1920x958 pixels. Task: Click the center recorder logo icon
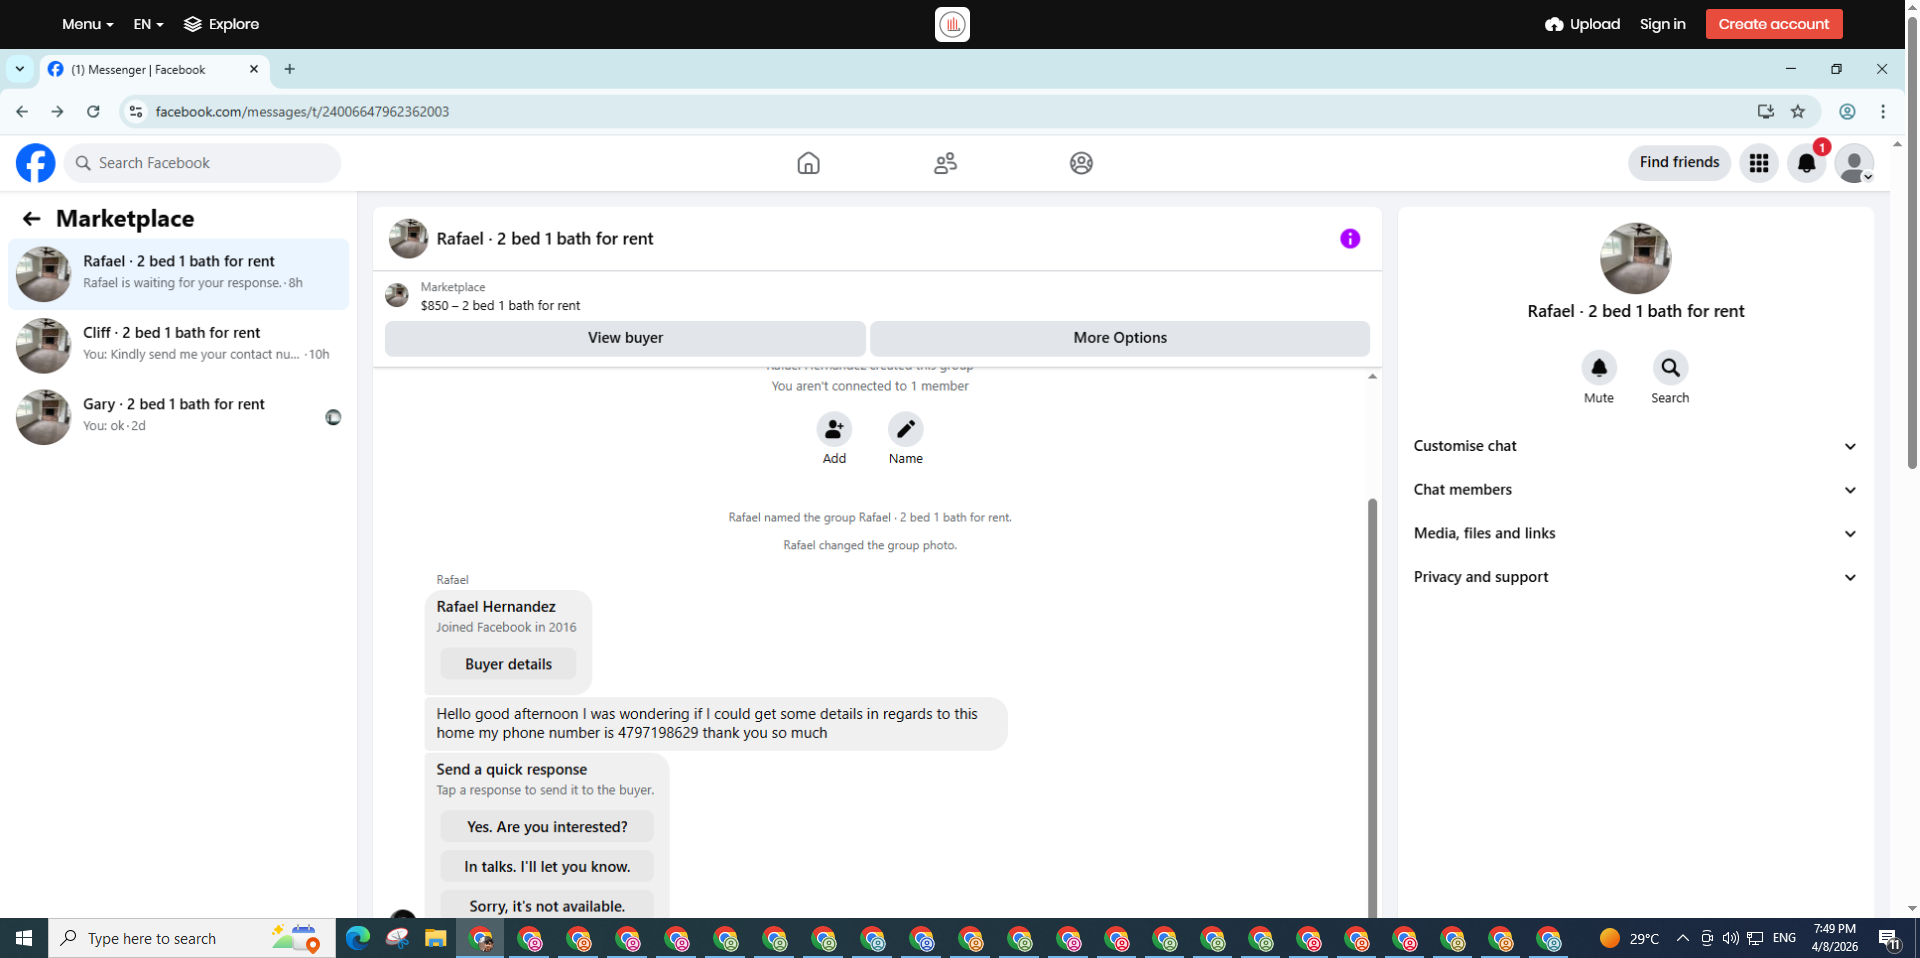952,24
